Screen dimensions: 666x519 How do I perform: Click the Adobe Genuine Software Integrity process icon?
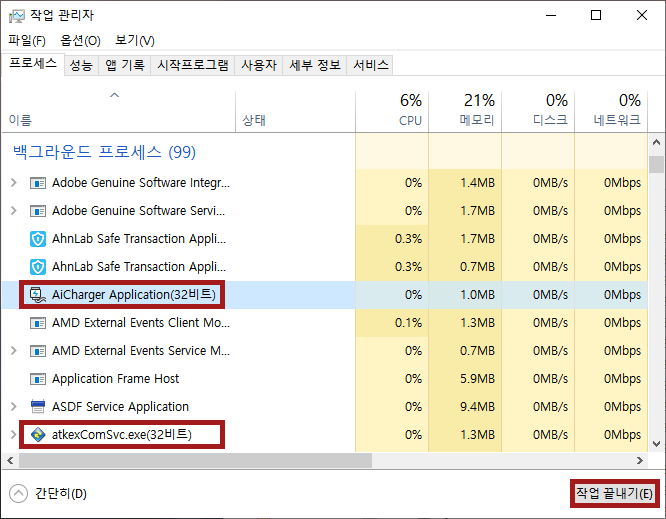[38, 183]
